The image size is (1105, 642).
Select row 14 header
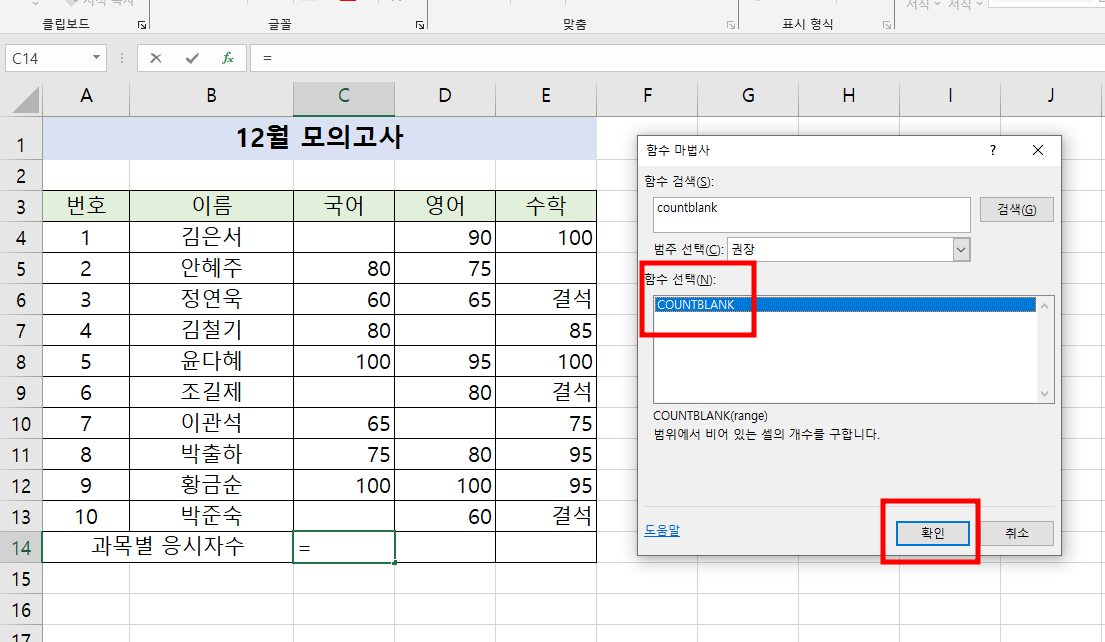pos(21,548)
